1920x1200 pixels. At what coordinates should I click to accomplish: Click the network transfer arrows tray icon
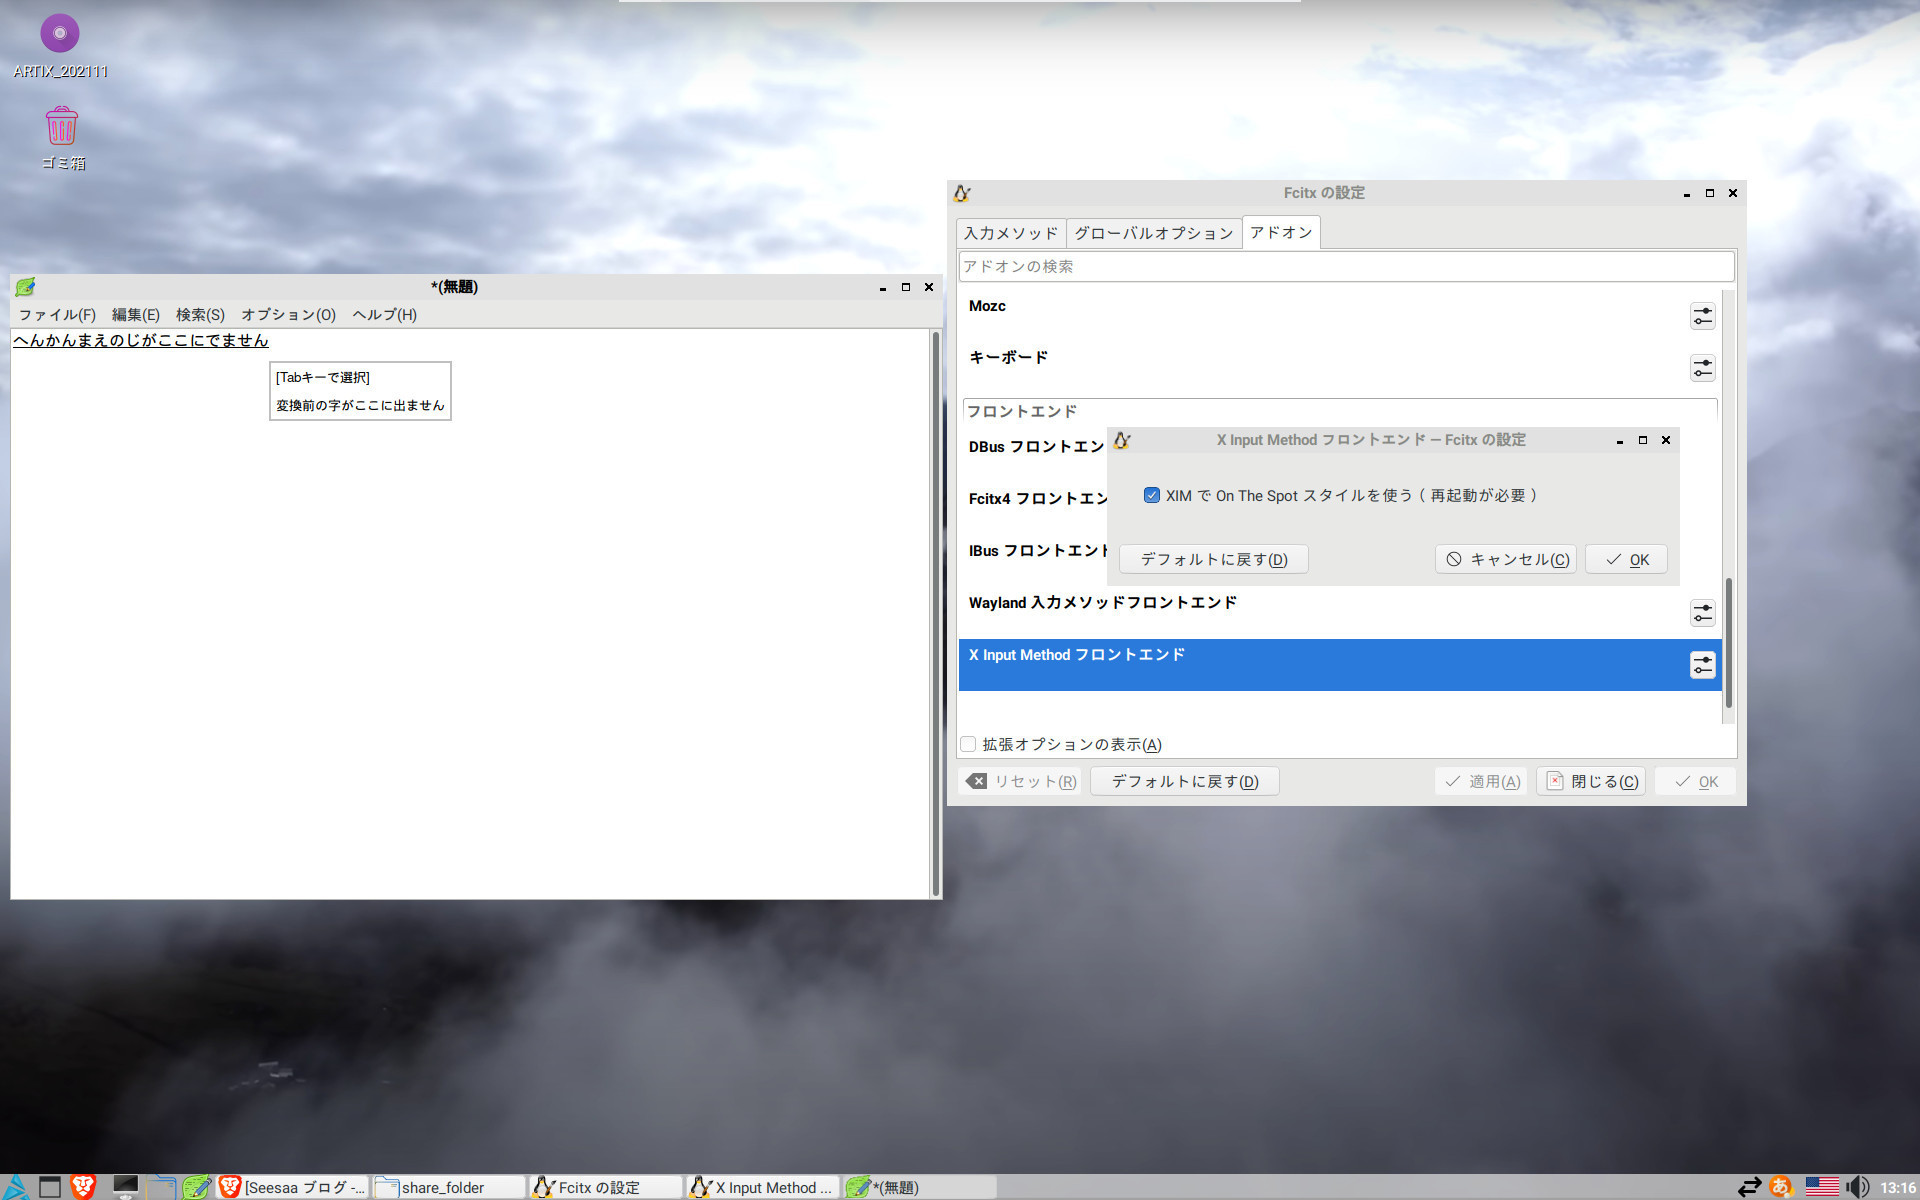click(1749, 1187)
